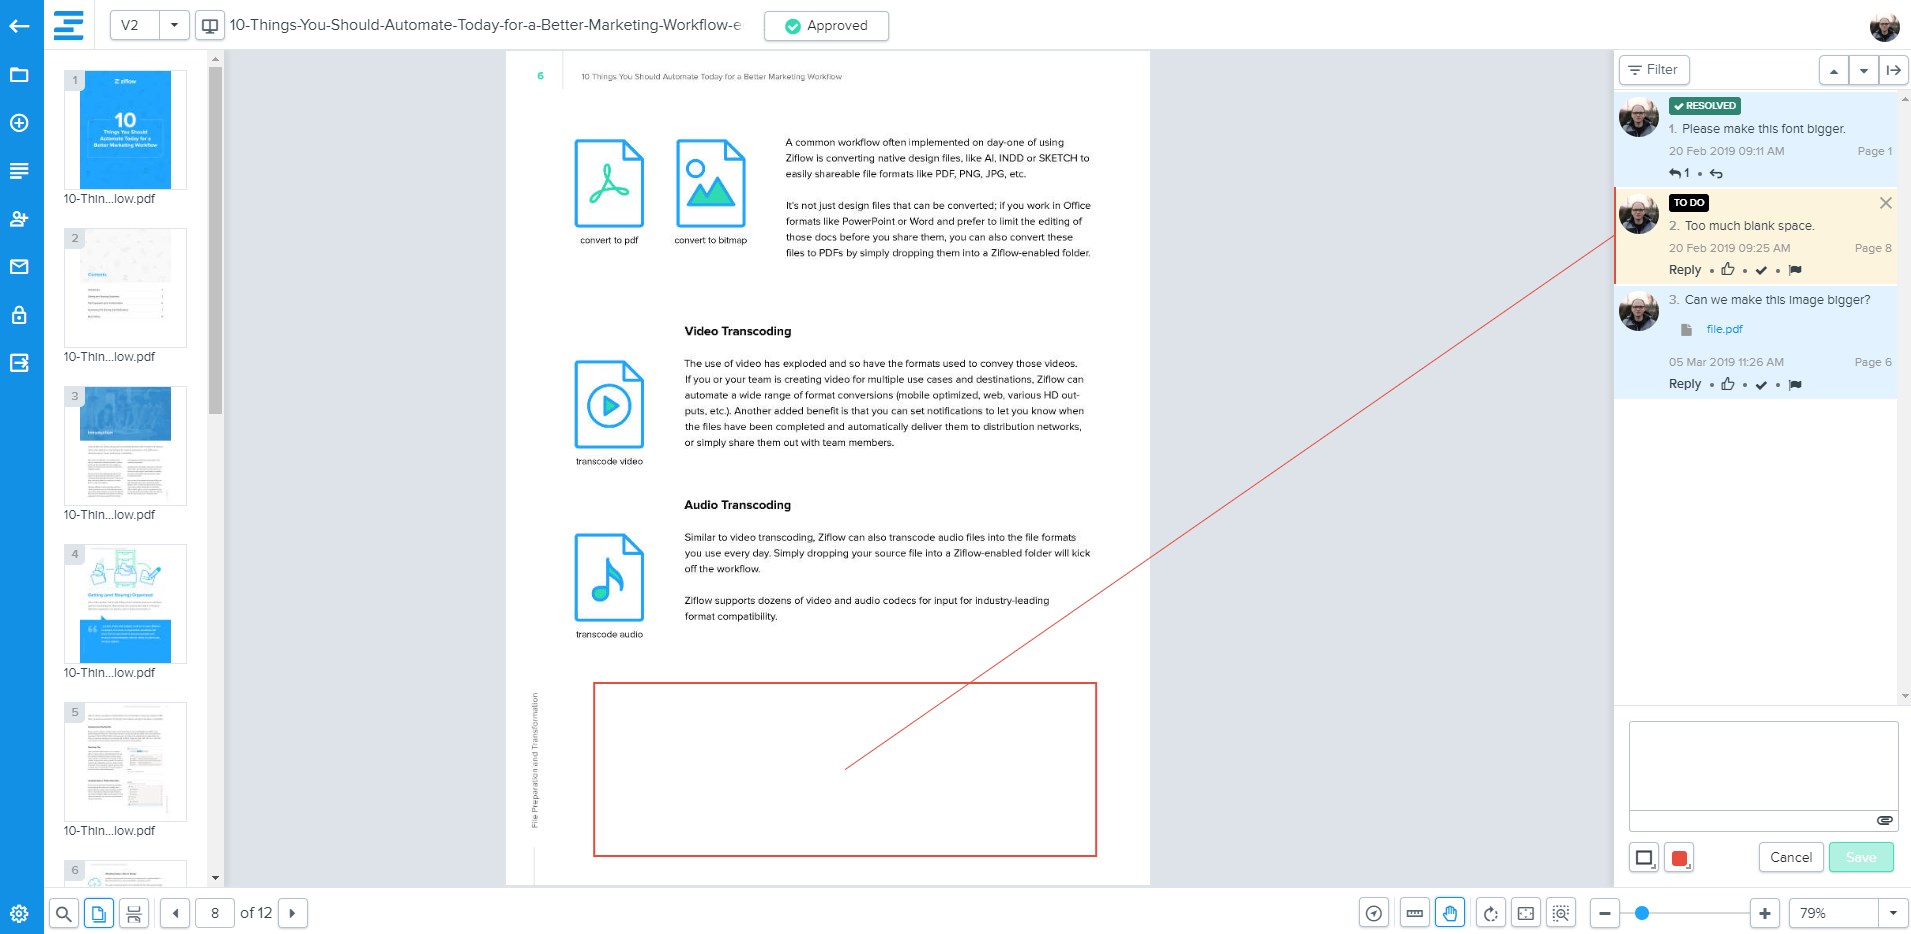Like the 'Can we make this image bigger?' comment
This screenshot has height=934, width=1911.
point(1727,384)
